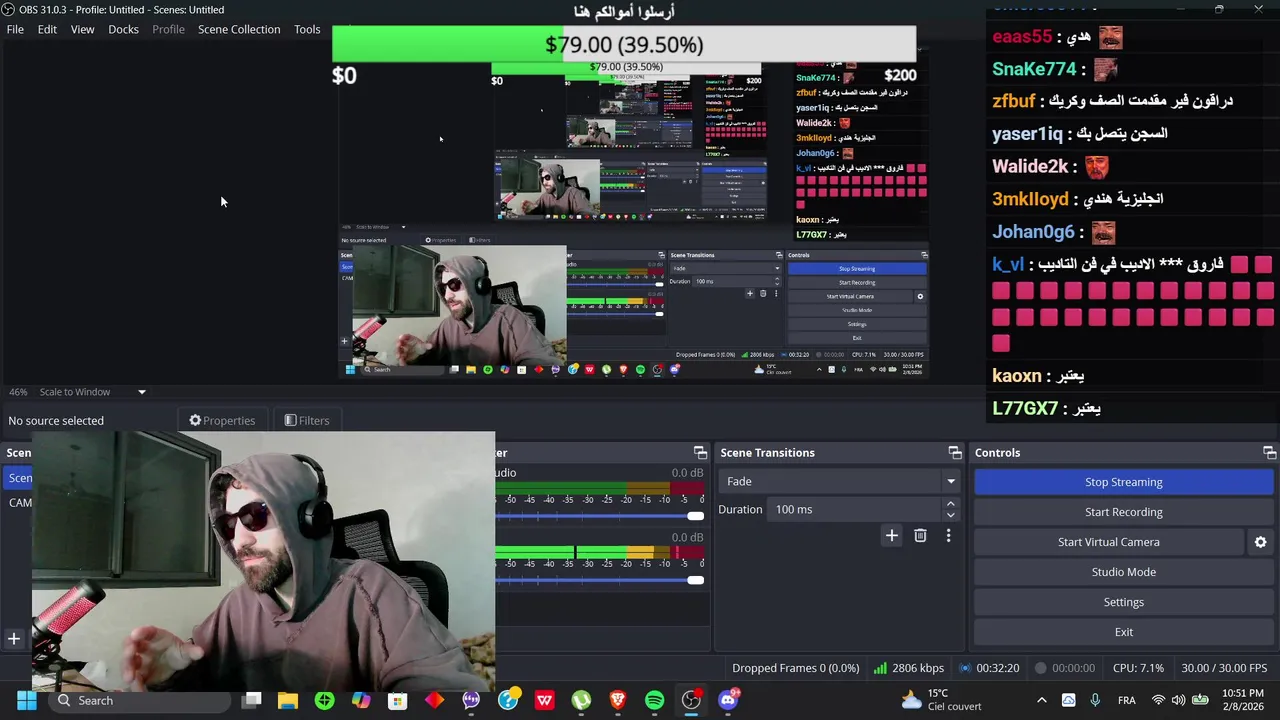1280x720 pixels.
Task: Open Settings from Controls dock
Action: coord(1124,602)
